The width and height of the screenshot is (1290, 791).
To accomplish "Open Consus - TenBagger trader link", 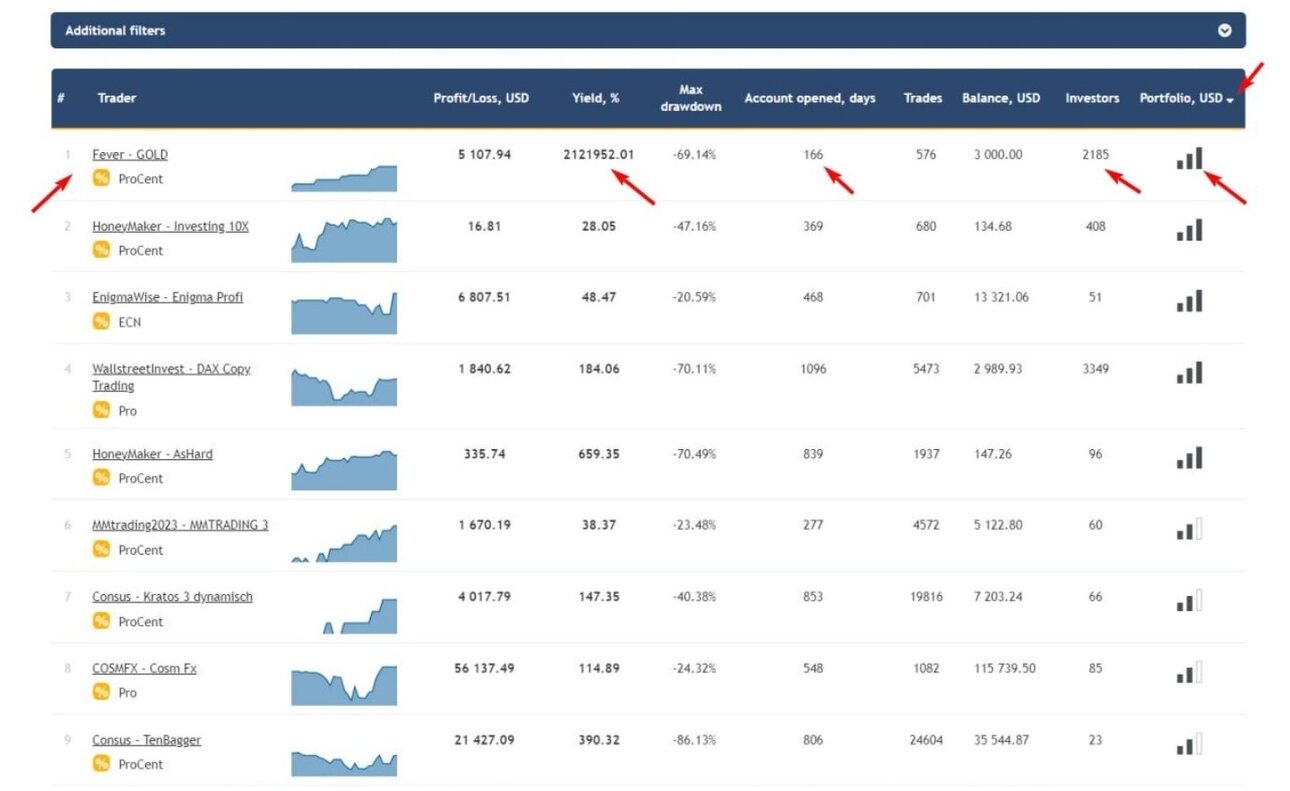I will [146, 740].
